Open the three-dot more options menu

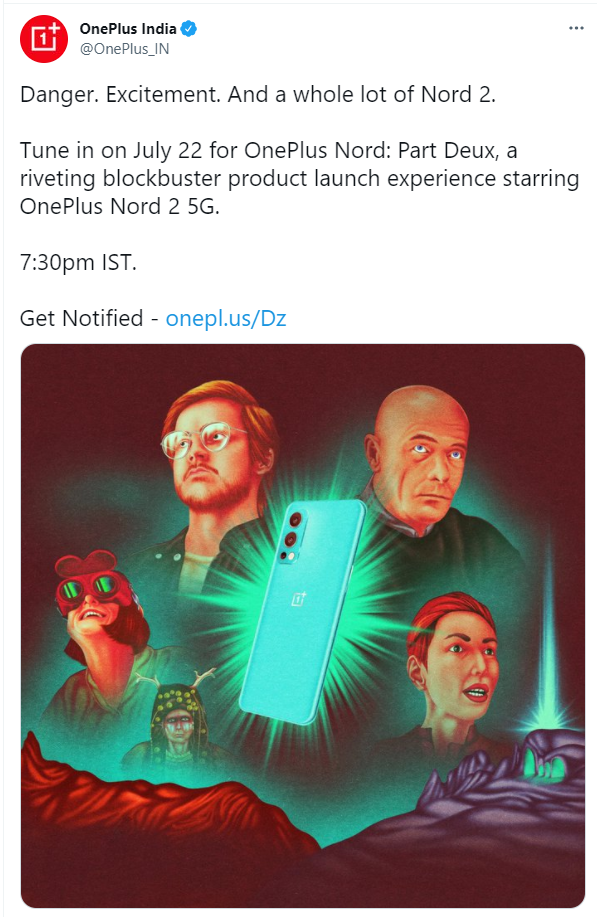pos(576,28)
